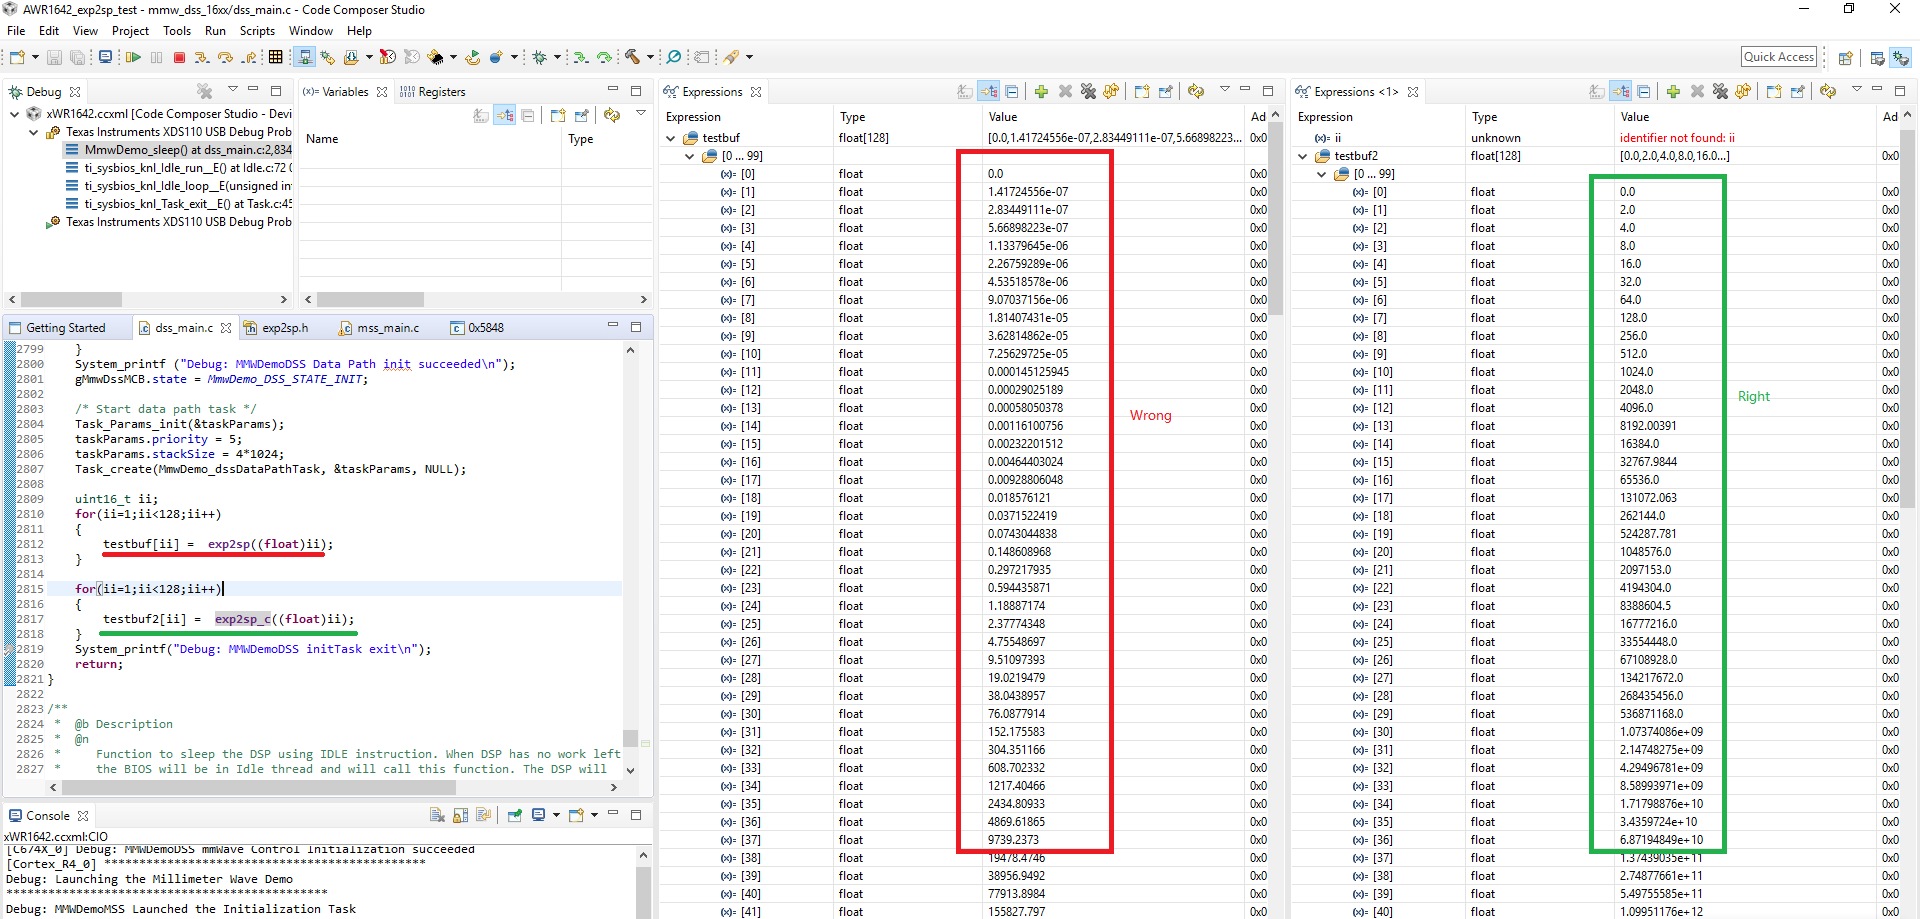Click the Pin Console icon
The width and height of the screenshot is (1920, 919).
click(x=514, y=816)
